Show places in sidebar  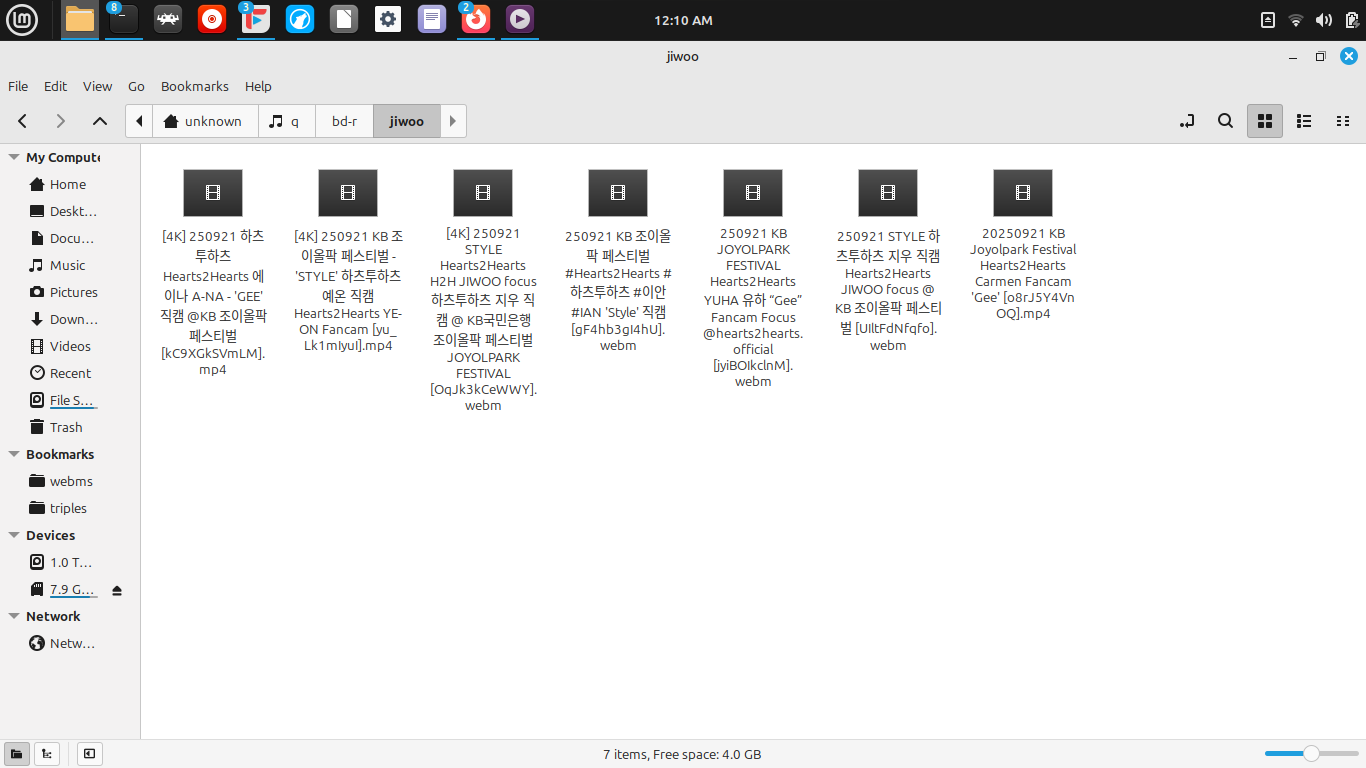pos(17,754)
